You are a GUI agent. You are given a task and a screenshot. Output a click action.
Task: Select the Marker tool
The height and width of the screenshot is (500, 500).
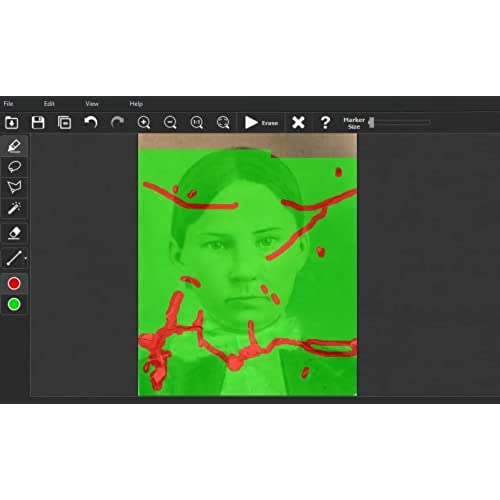[x=14, y=146]
